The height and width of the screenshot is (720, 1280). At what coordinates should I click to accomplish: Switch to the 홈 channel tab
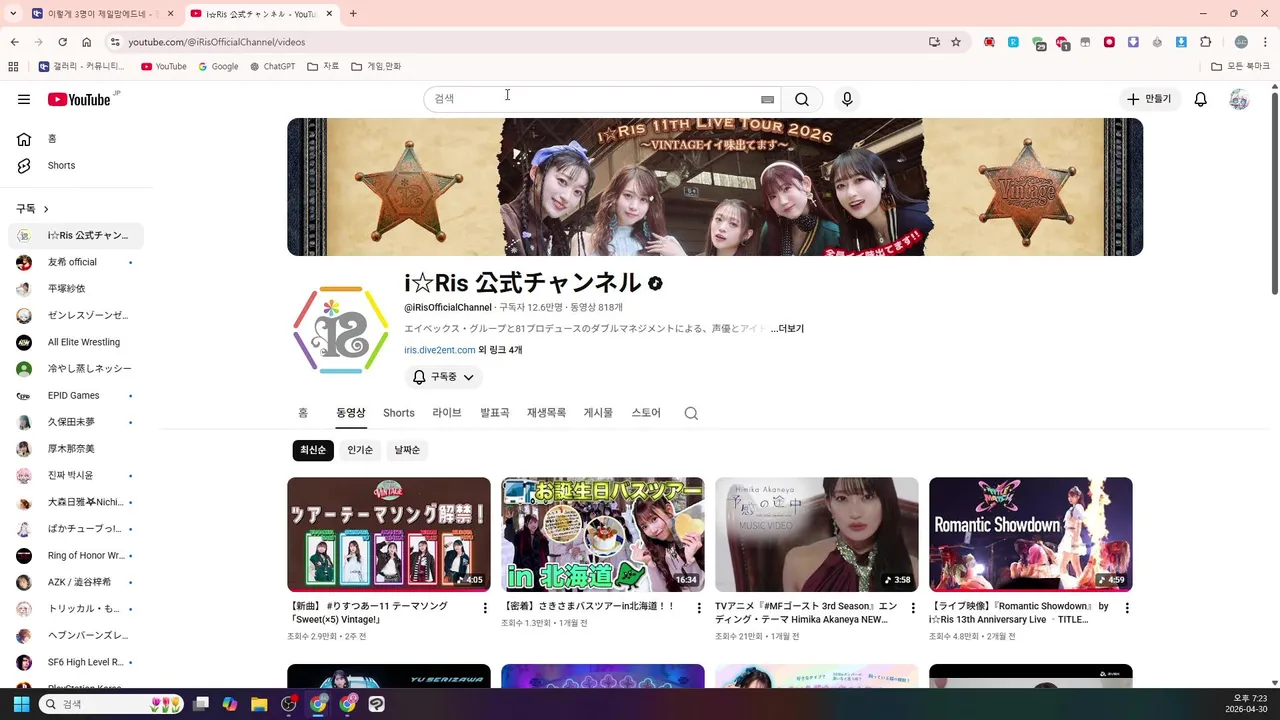[303, 413]
